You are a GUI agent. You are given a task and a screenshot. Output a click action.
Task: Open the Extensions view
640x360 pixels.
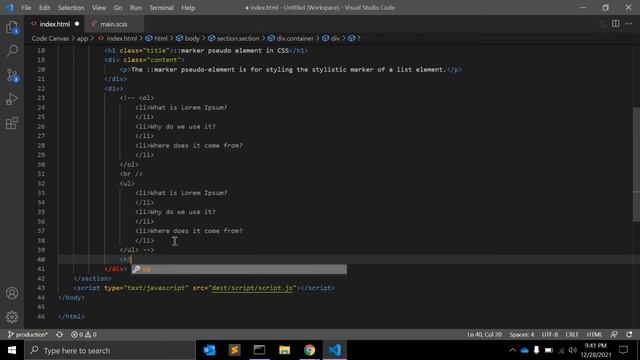tap(12, 123)
